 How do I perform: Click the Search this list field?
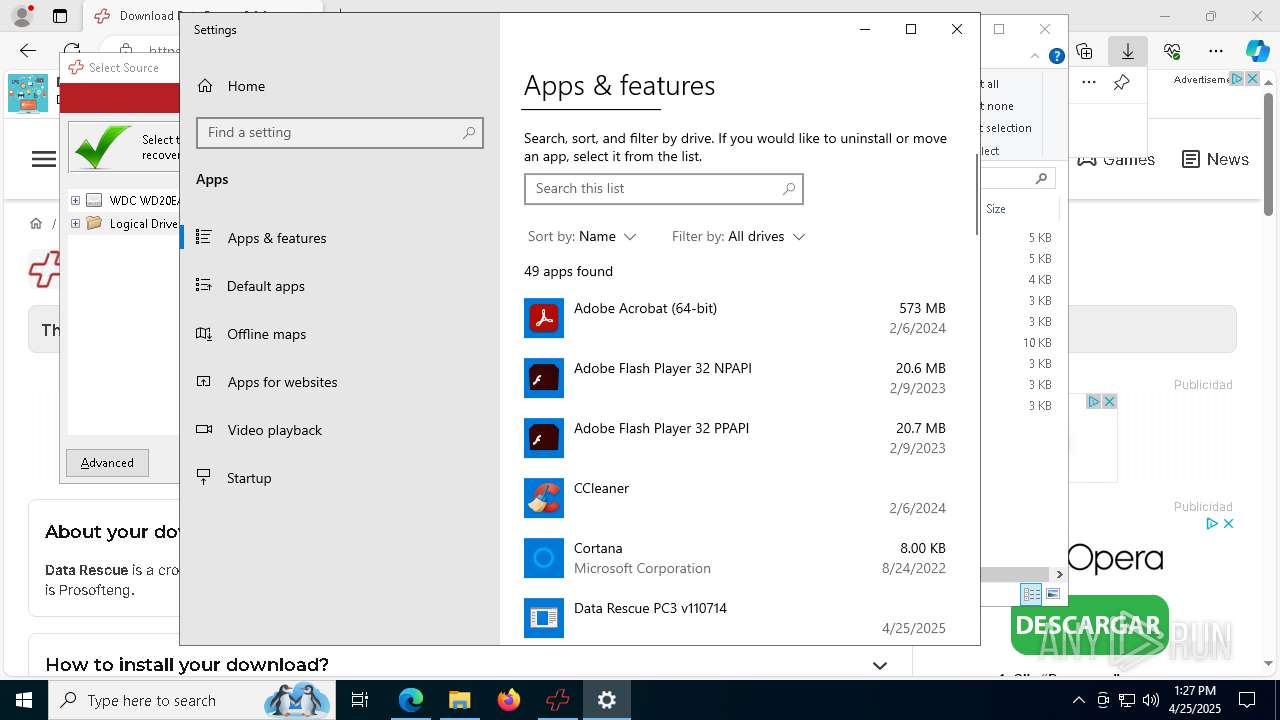[x=663, y=188]
